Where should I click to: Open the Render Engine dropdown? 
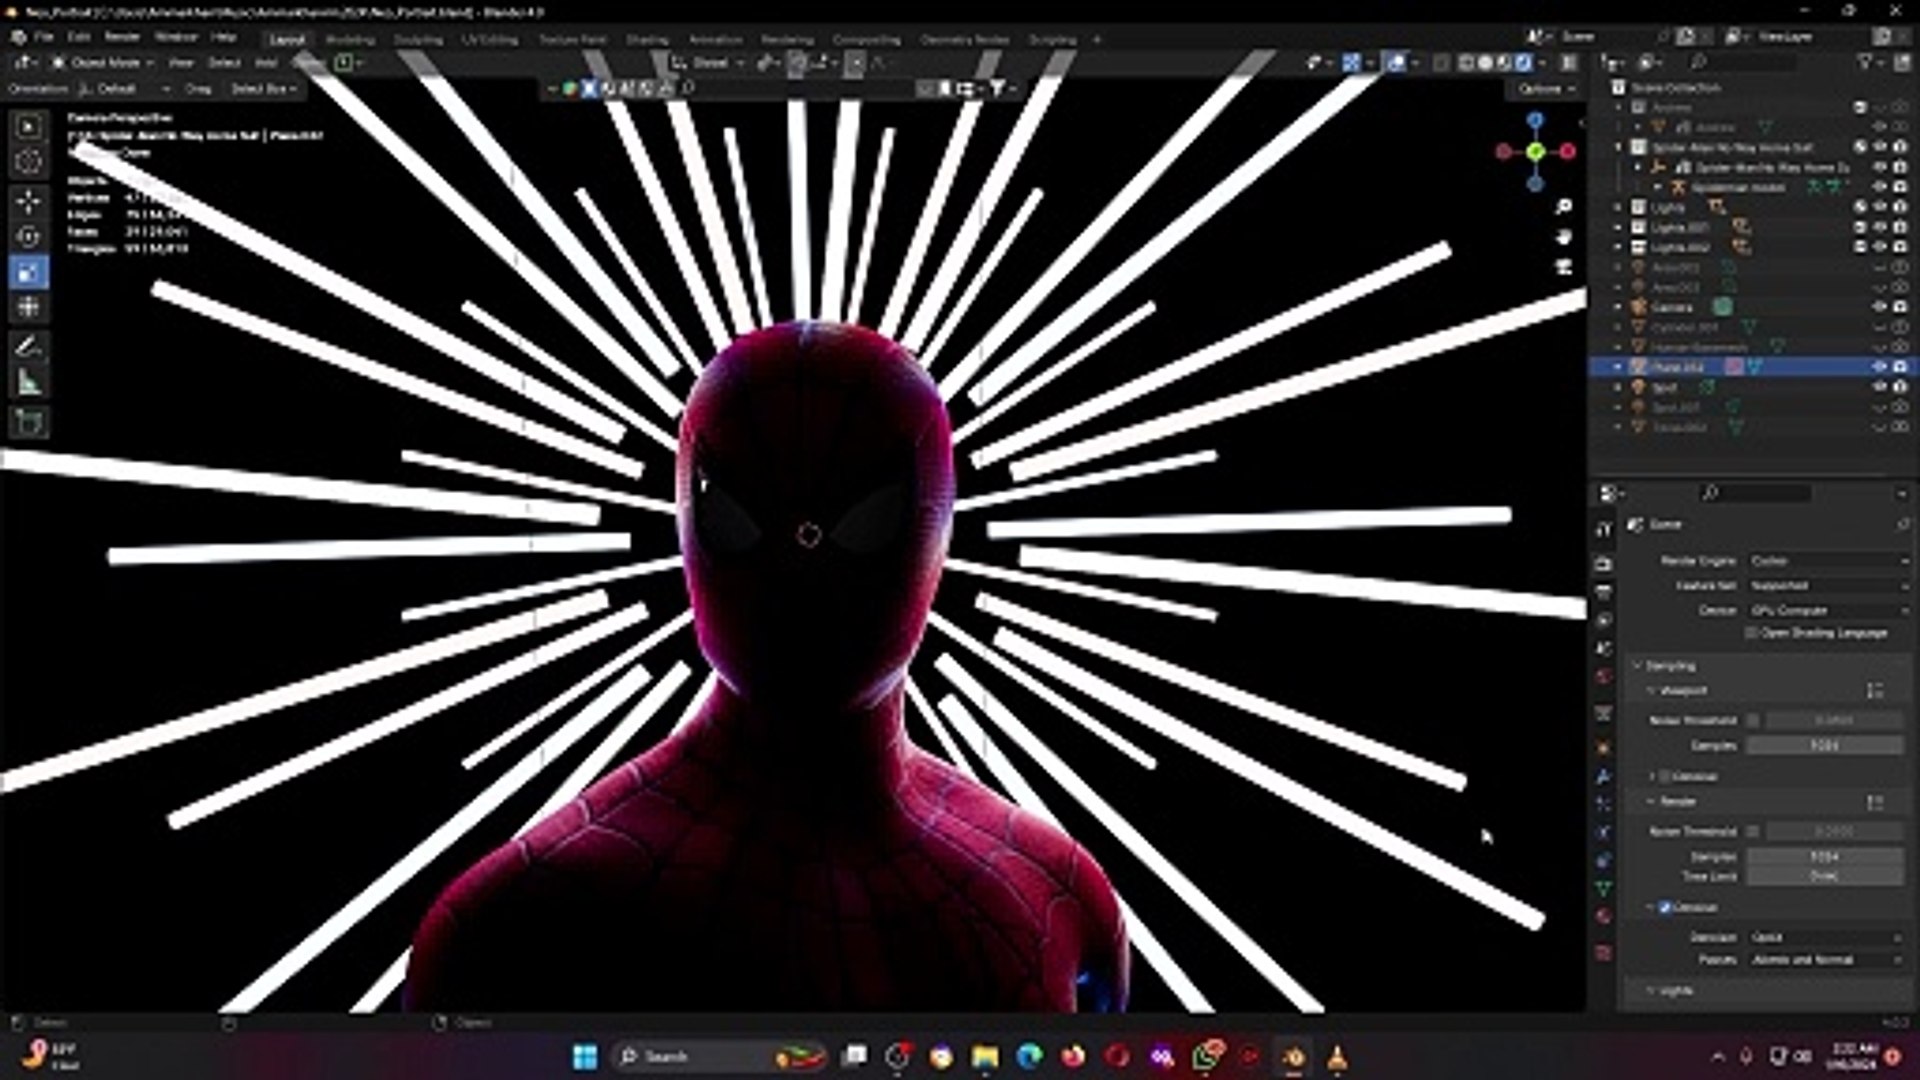[x=1827, y=561]
